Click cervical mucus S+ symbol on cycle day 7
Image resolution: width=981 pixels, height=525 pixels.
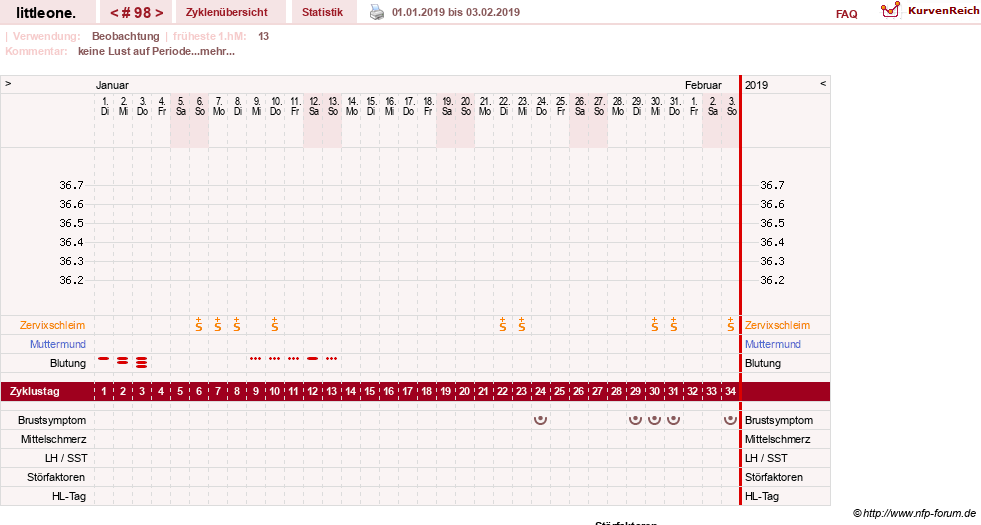point(218,324)
